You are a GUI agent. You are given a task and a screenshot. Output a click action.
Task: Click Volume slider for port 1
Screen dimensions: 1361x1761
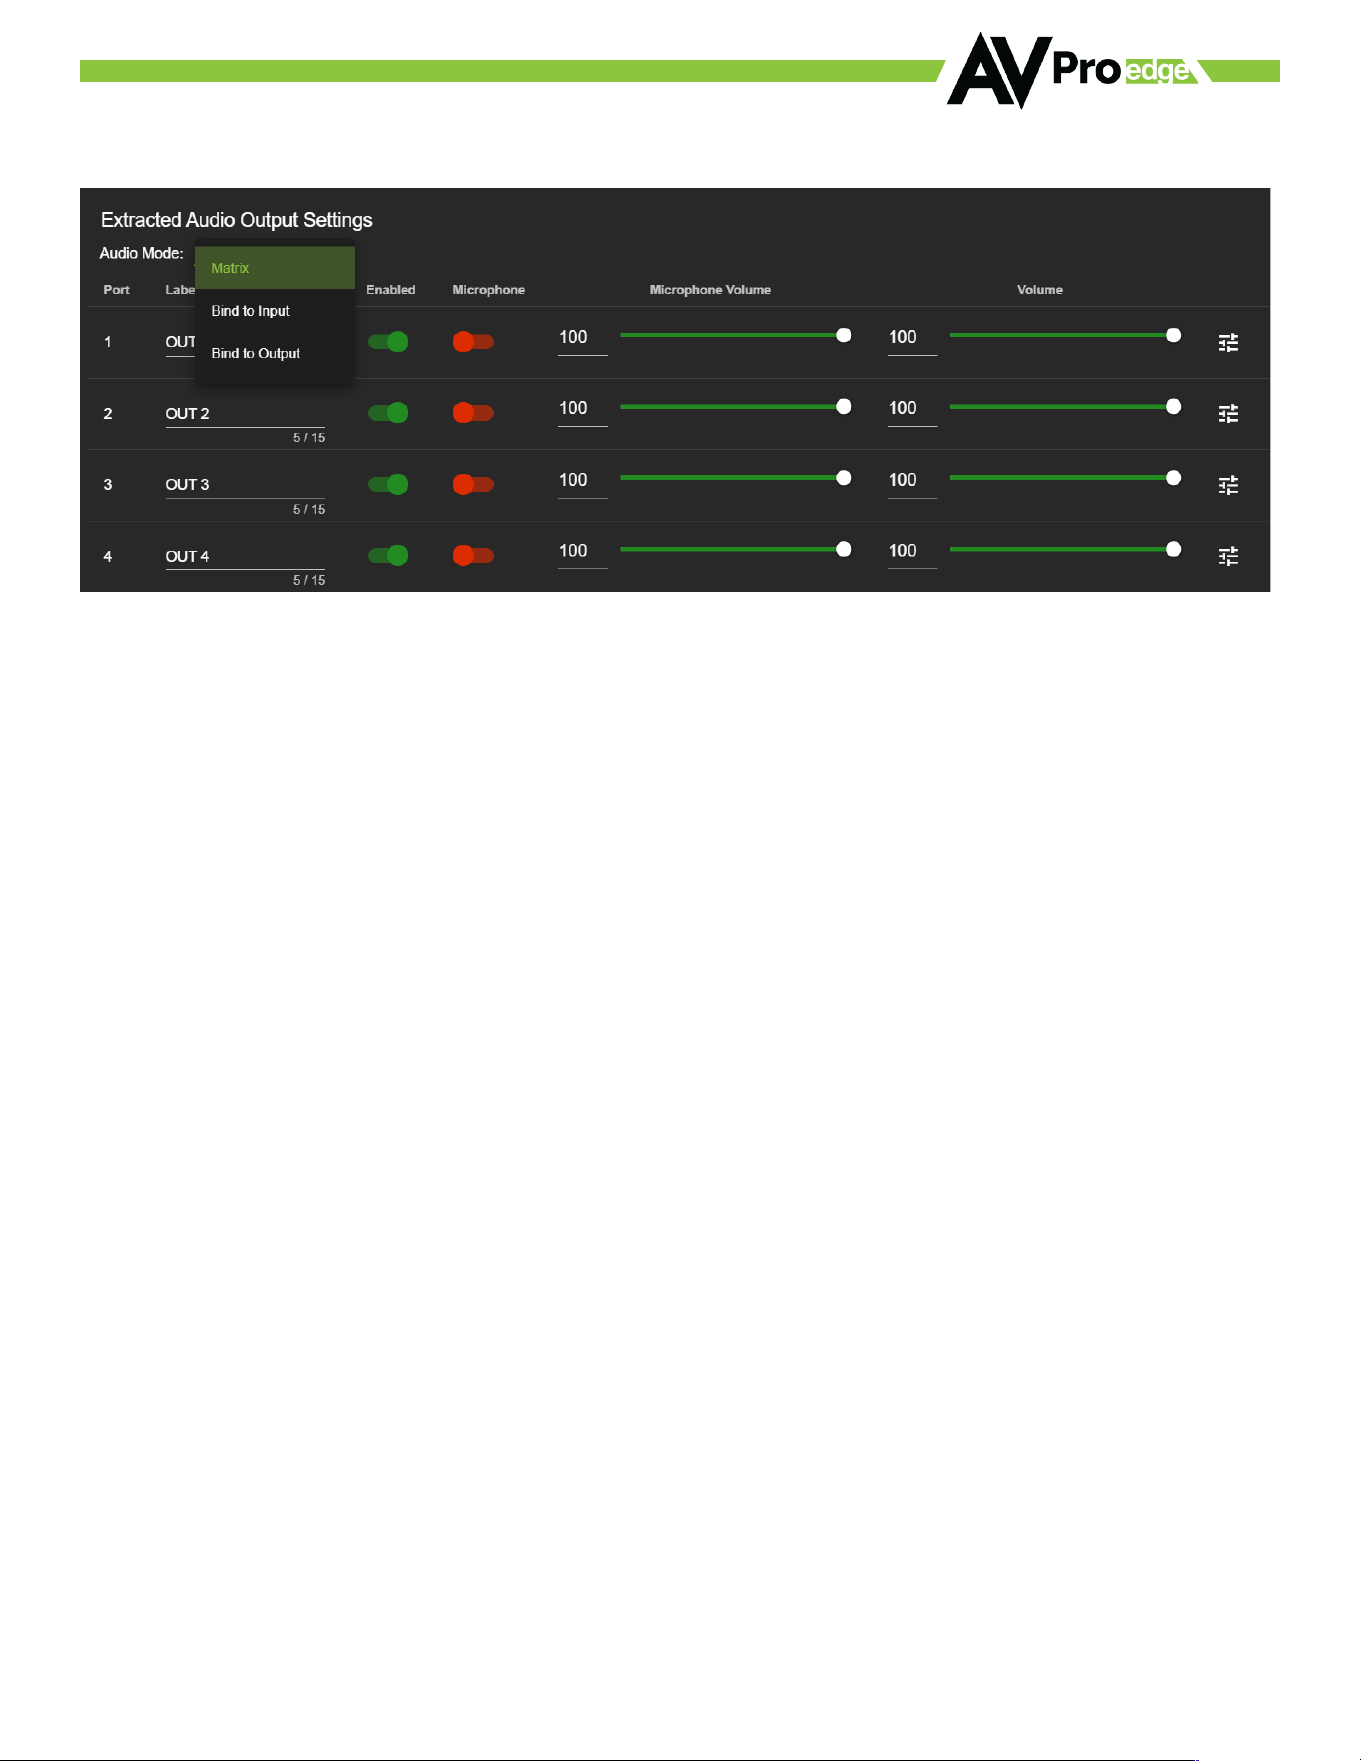click(x=1065, y=335)
